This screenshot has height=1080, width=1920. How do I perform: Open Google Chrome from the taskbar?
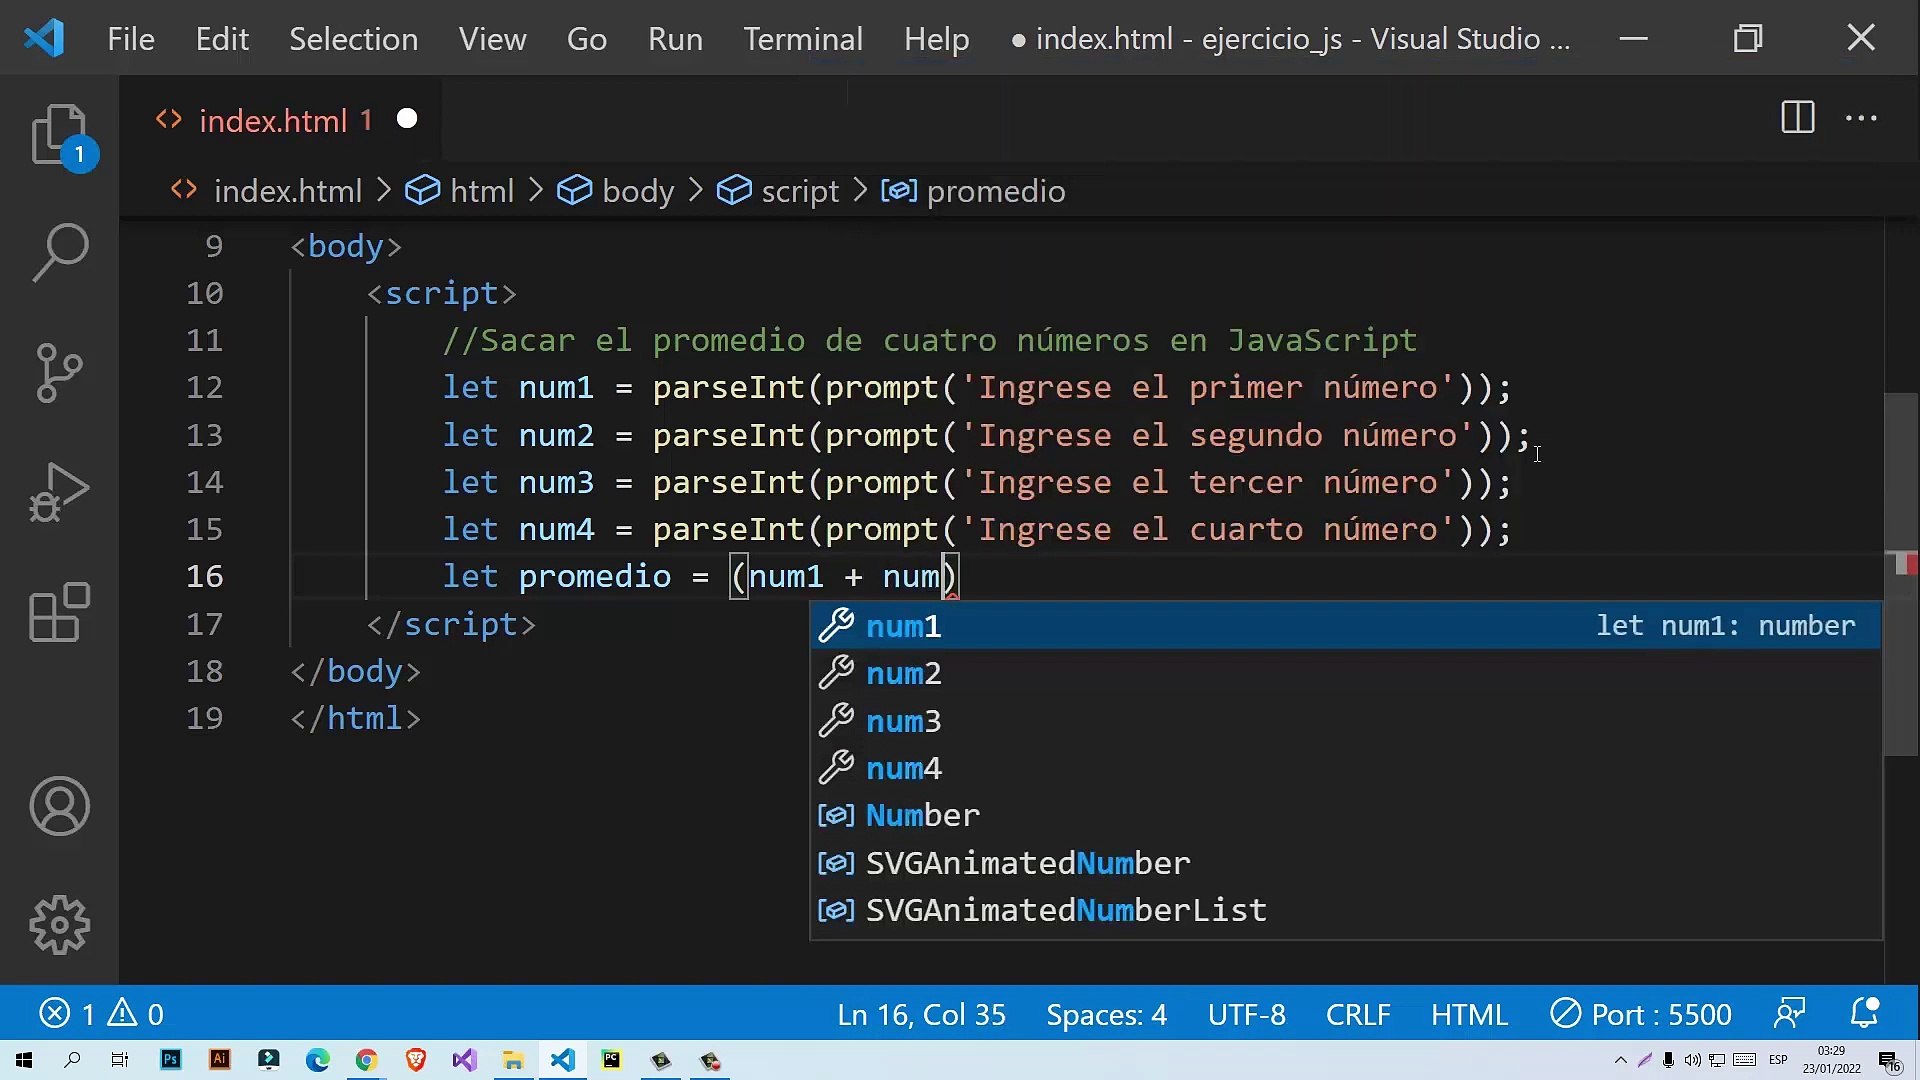pyautogui.click(x=366, y=1060)
